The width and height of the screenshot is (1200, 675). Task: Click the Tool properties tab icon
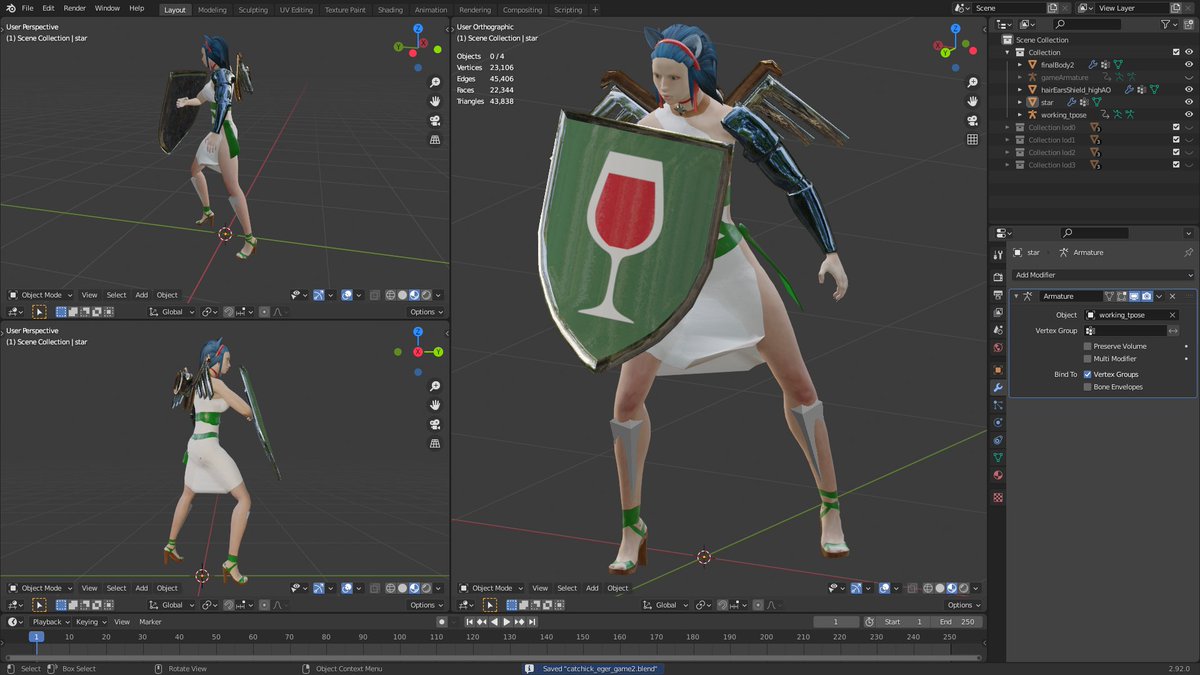click(998, 252)
